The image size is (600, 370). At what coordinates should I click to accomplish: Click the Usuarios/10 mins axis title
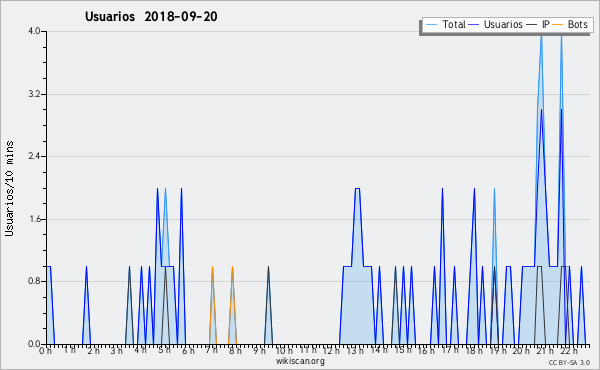(9, 188)
